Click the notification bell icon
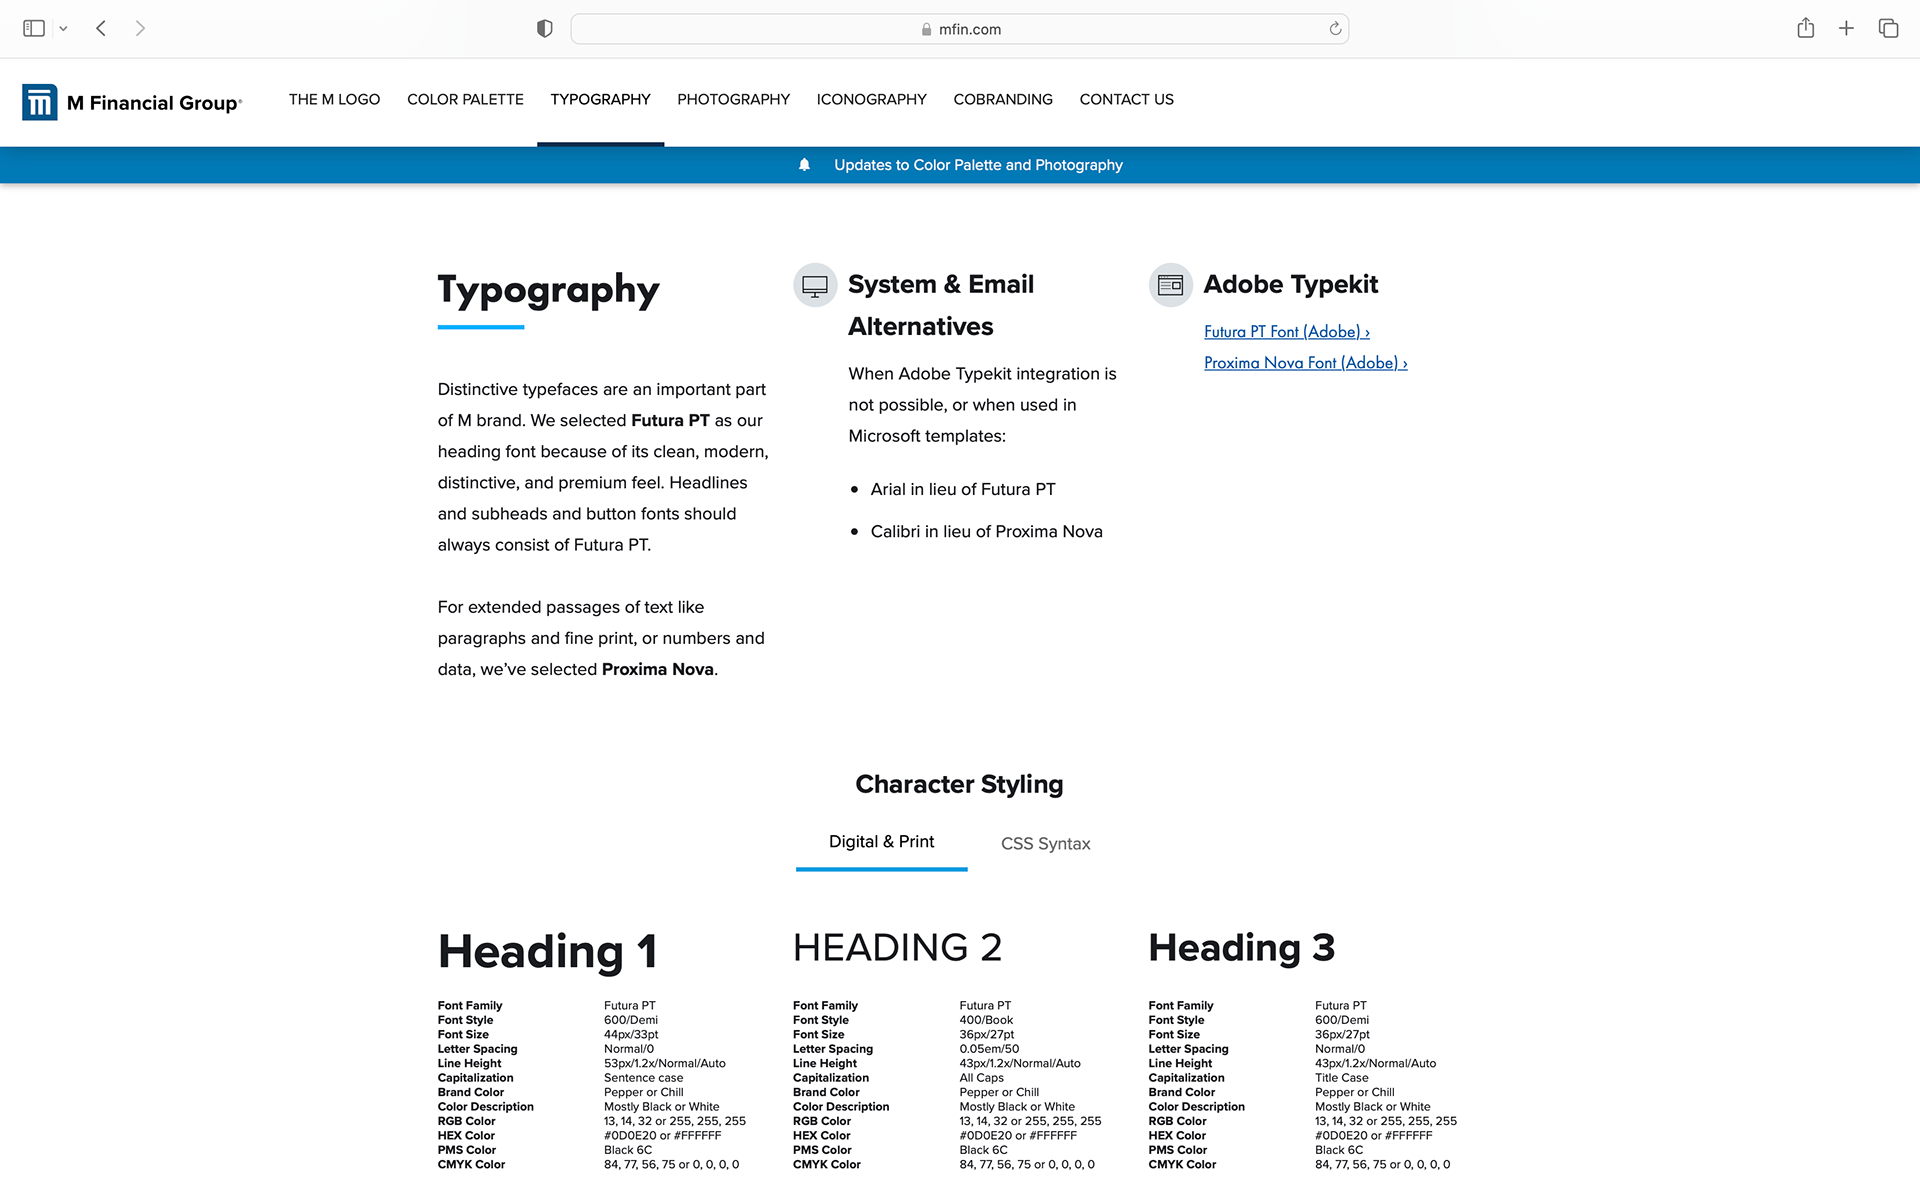This screenshot has height=1200, width=1920. tap(804, 165)
